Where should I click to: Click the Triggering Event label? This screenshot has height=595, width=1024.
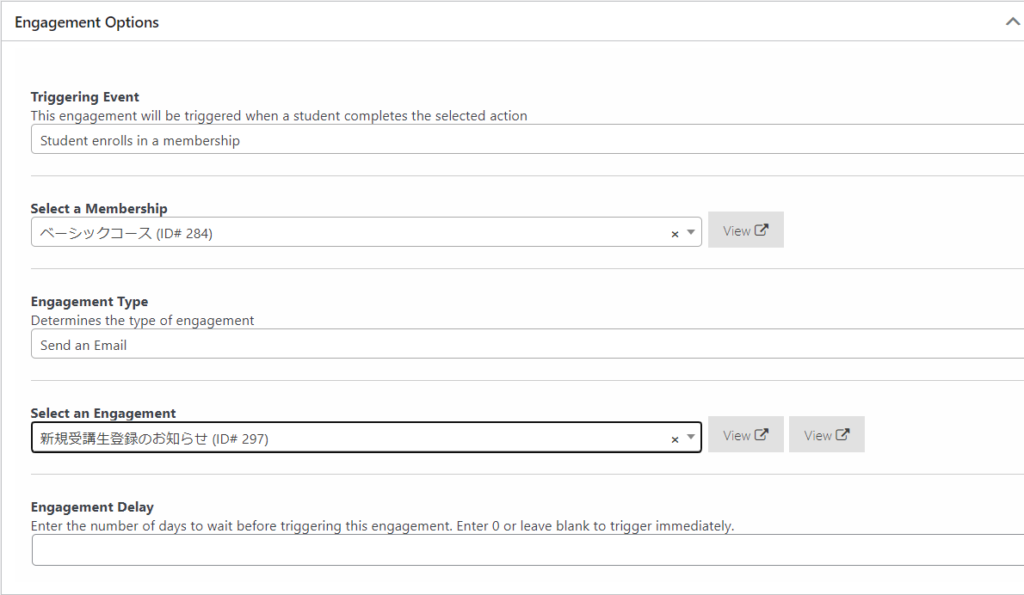click(85, 97)
